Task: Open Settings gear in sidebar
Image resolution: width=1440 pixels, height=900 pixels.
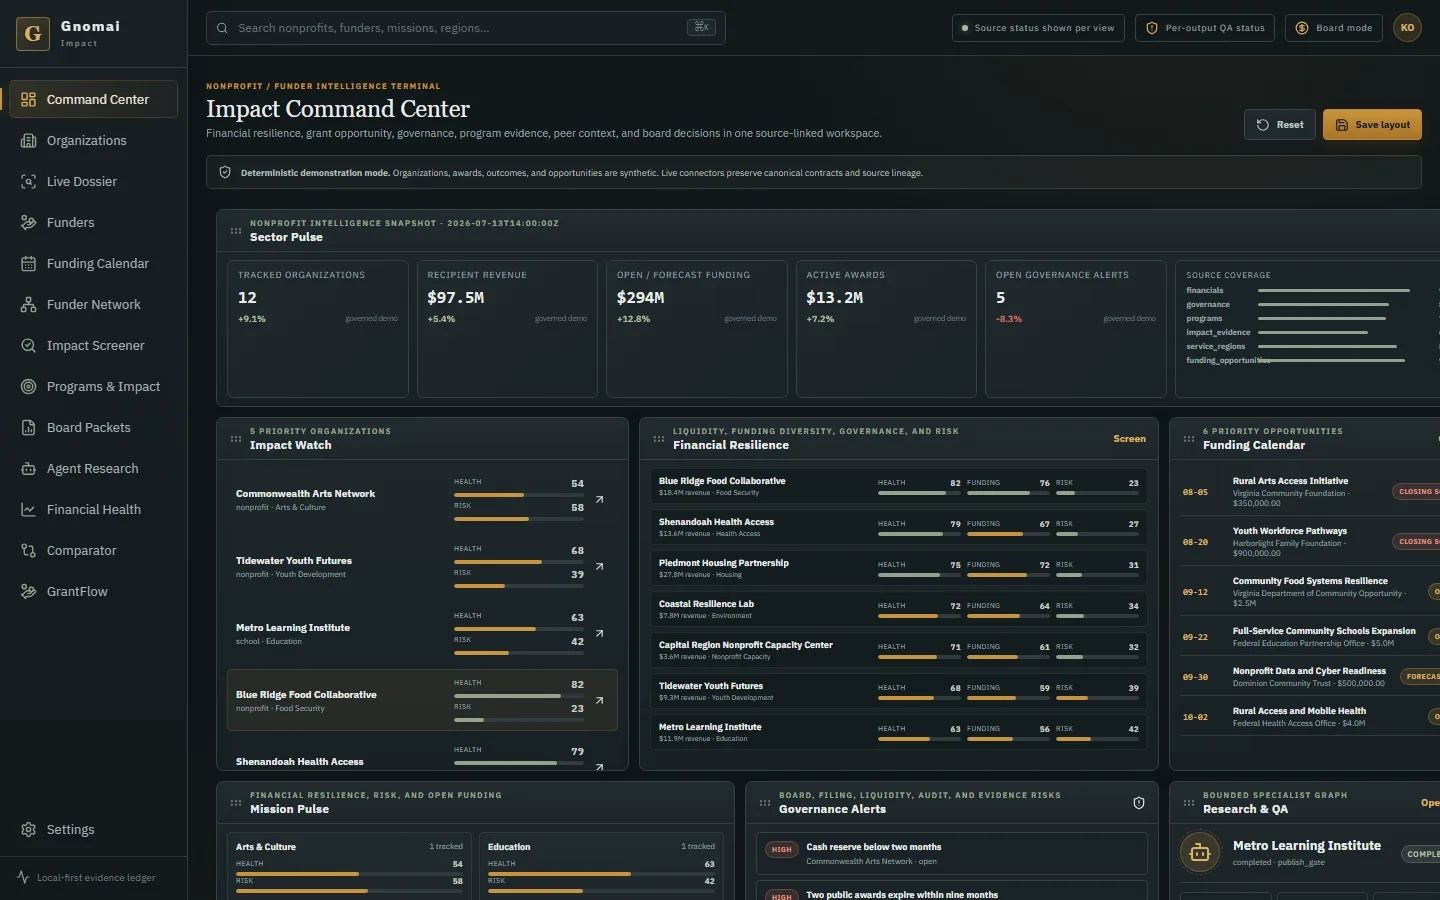Action: [28, 830]
